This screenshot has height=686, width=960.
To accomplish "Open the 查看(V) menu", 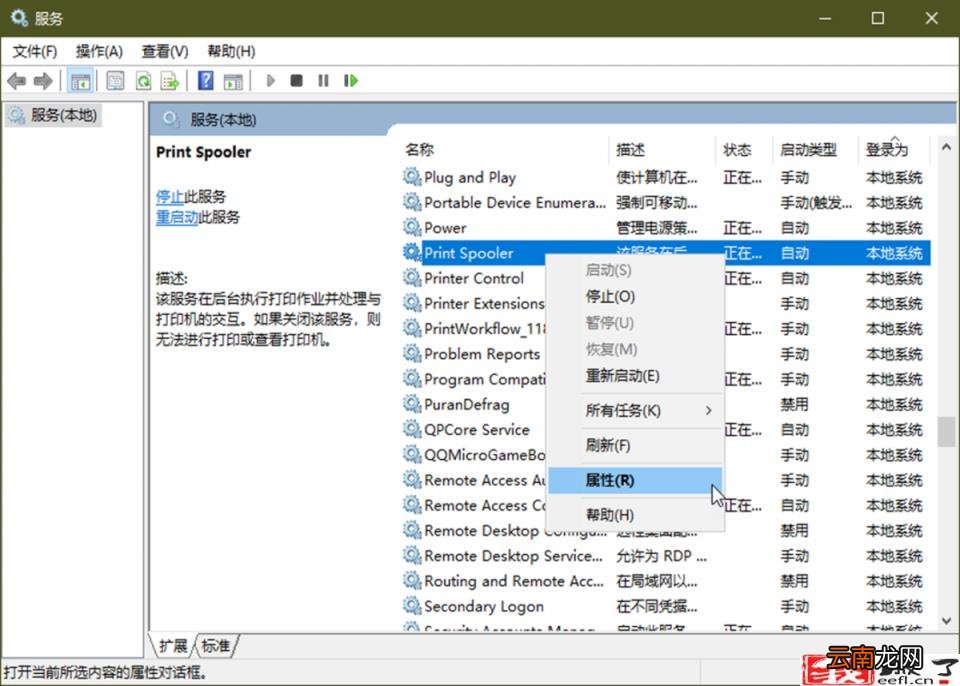I will 165,51.
